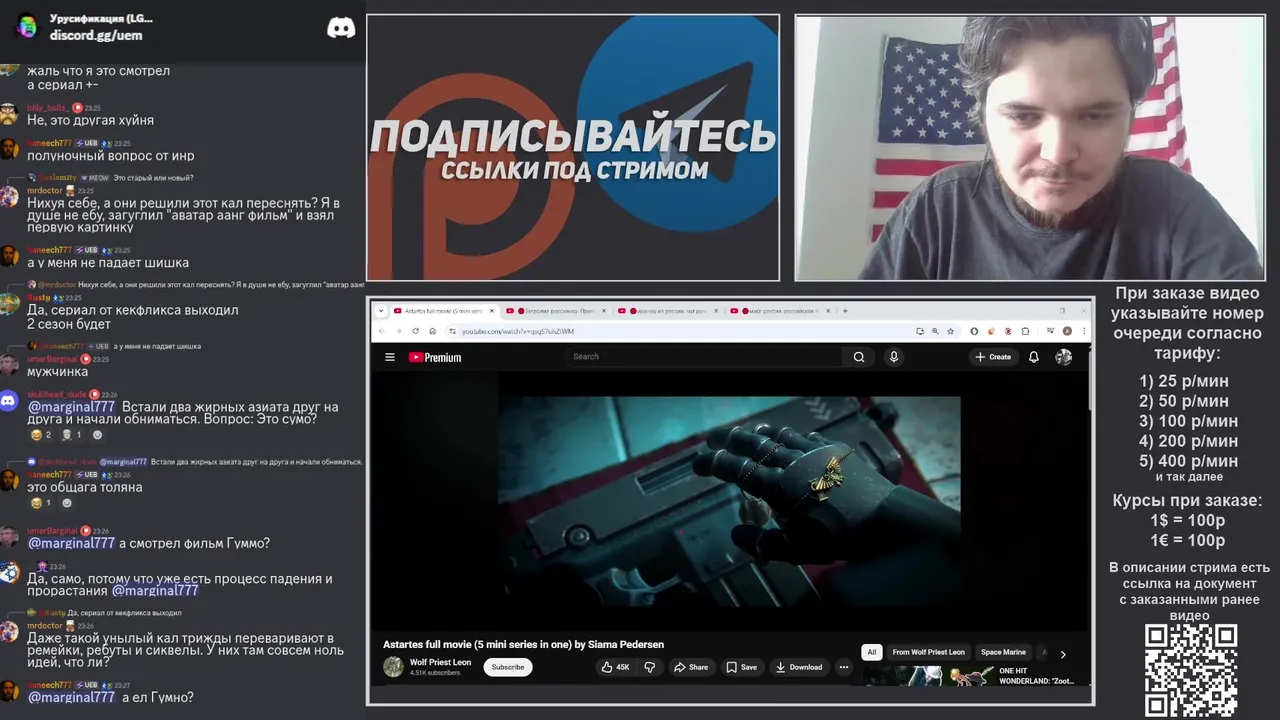Screen dimensions: 1280x720
Task: Click chat username billy_balls_
Action: (47, 108)
